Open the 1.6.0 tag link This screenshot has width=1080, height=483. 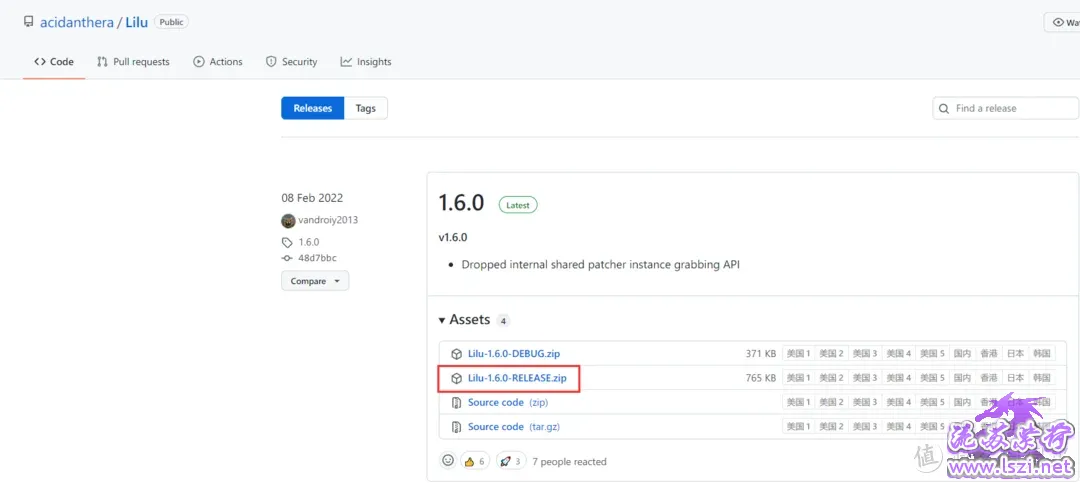tap(309, 243)
